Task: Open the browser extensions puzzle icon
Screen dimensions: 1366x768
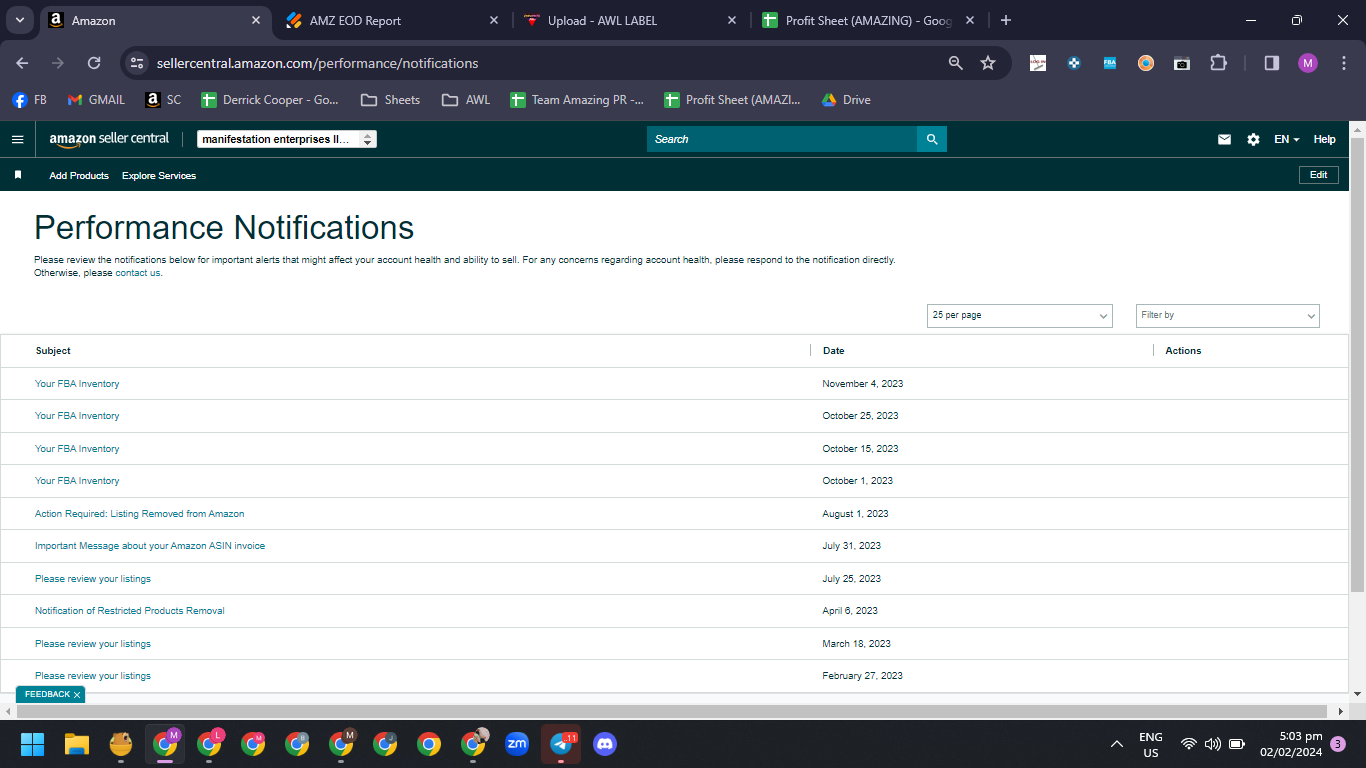Action: 1218,63
